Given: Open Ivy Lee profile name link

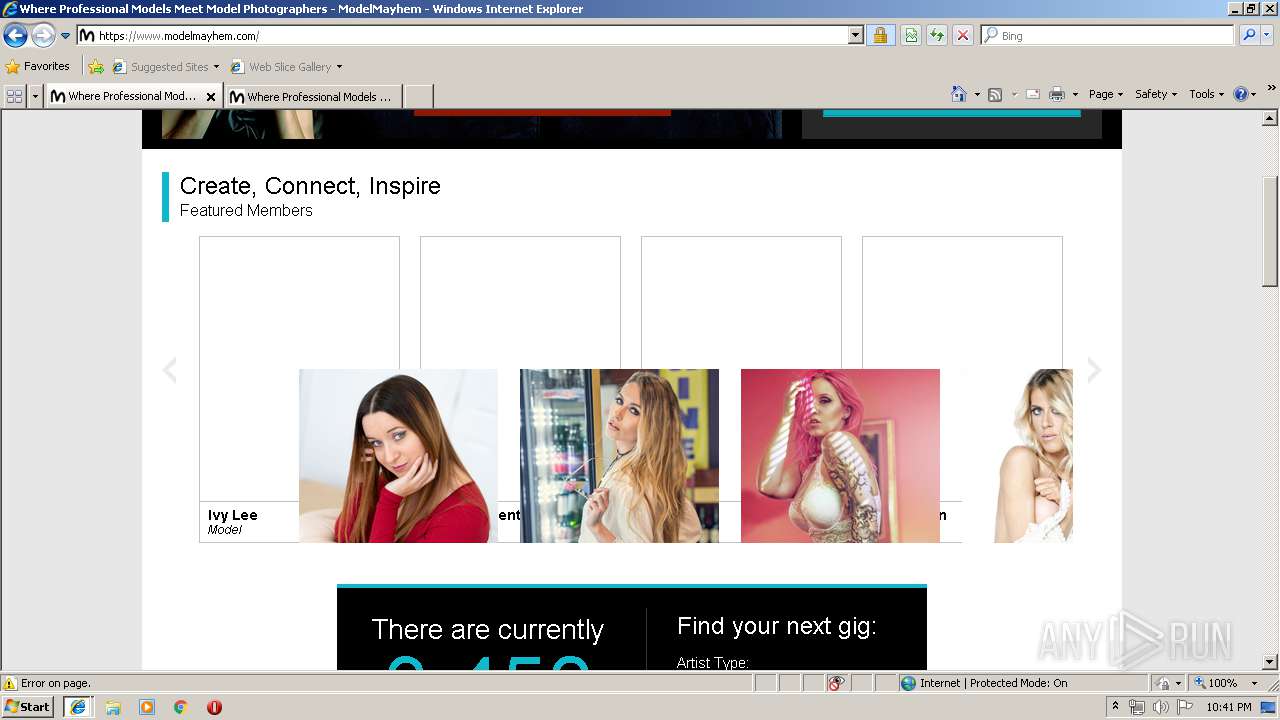Looking at the screenshot, I should click(233, 515).
